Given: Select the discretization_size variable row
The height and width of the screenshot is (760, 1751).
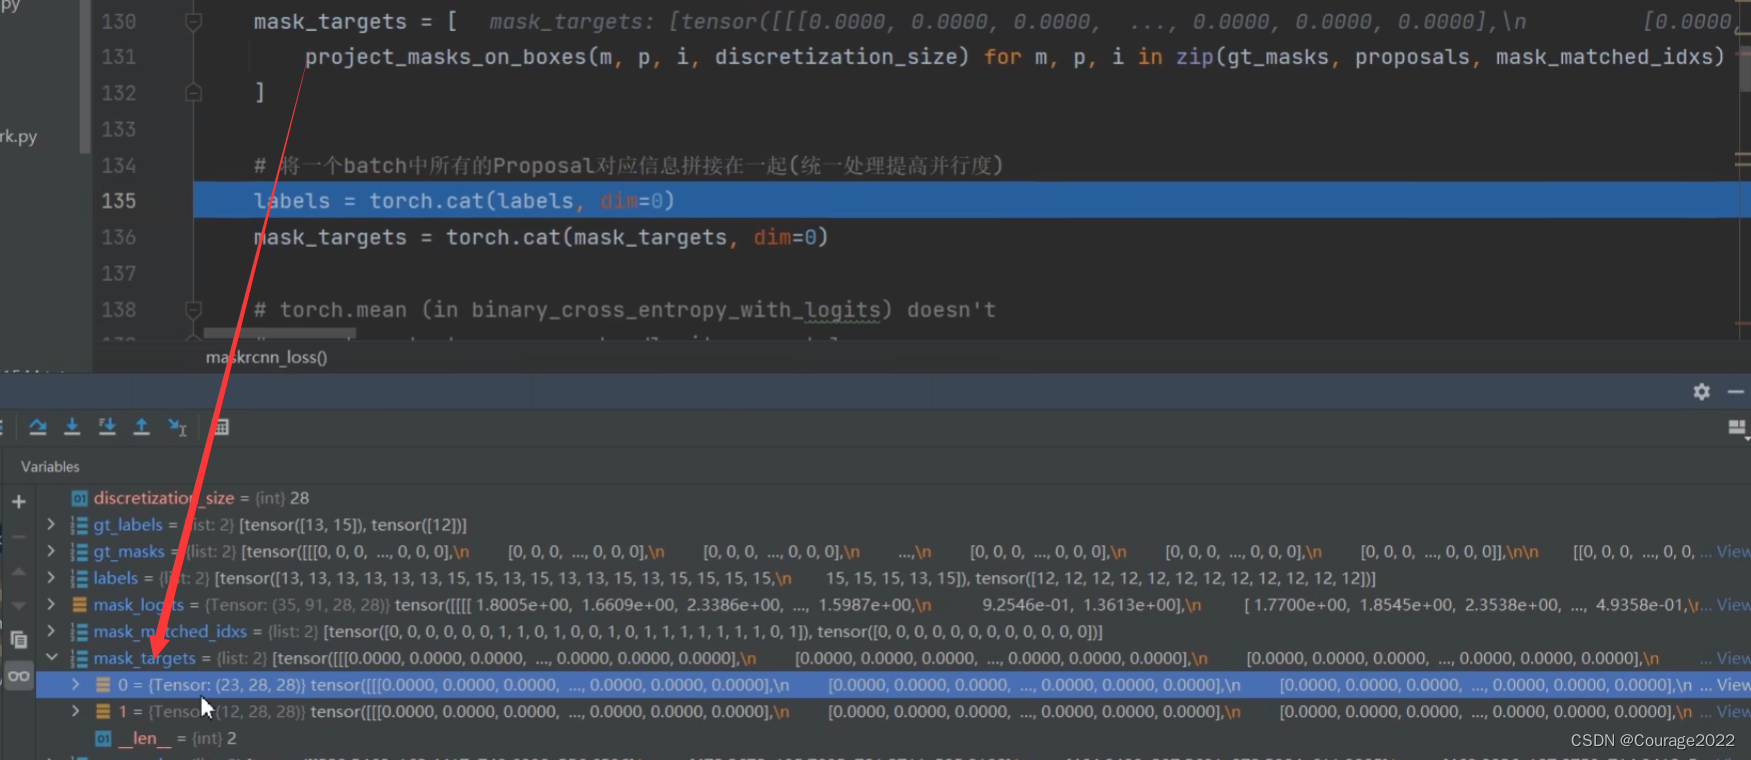Looking at the screenshot, I should click(x=893, y=498).
